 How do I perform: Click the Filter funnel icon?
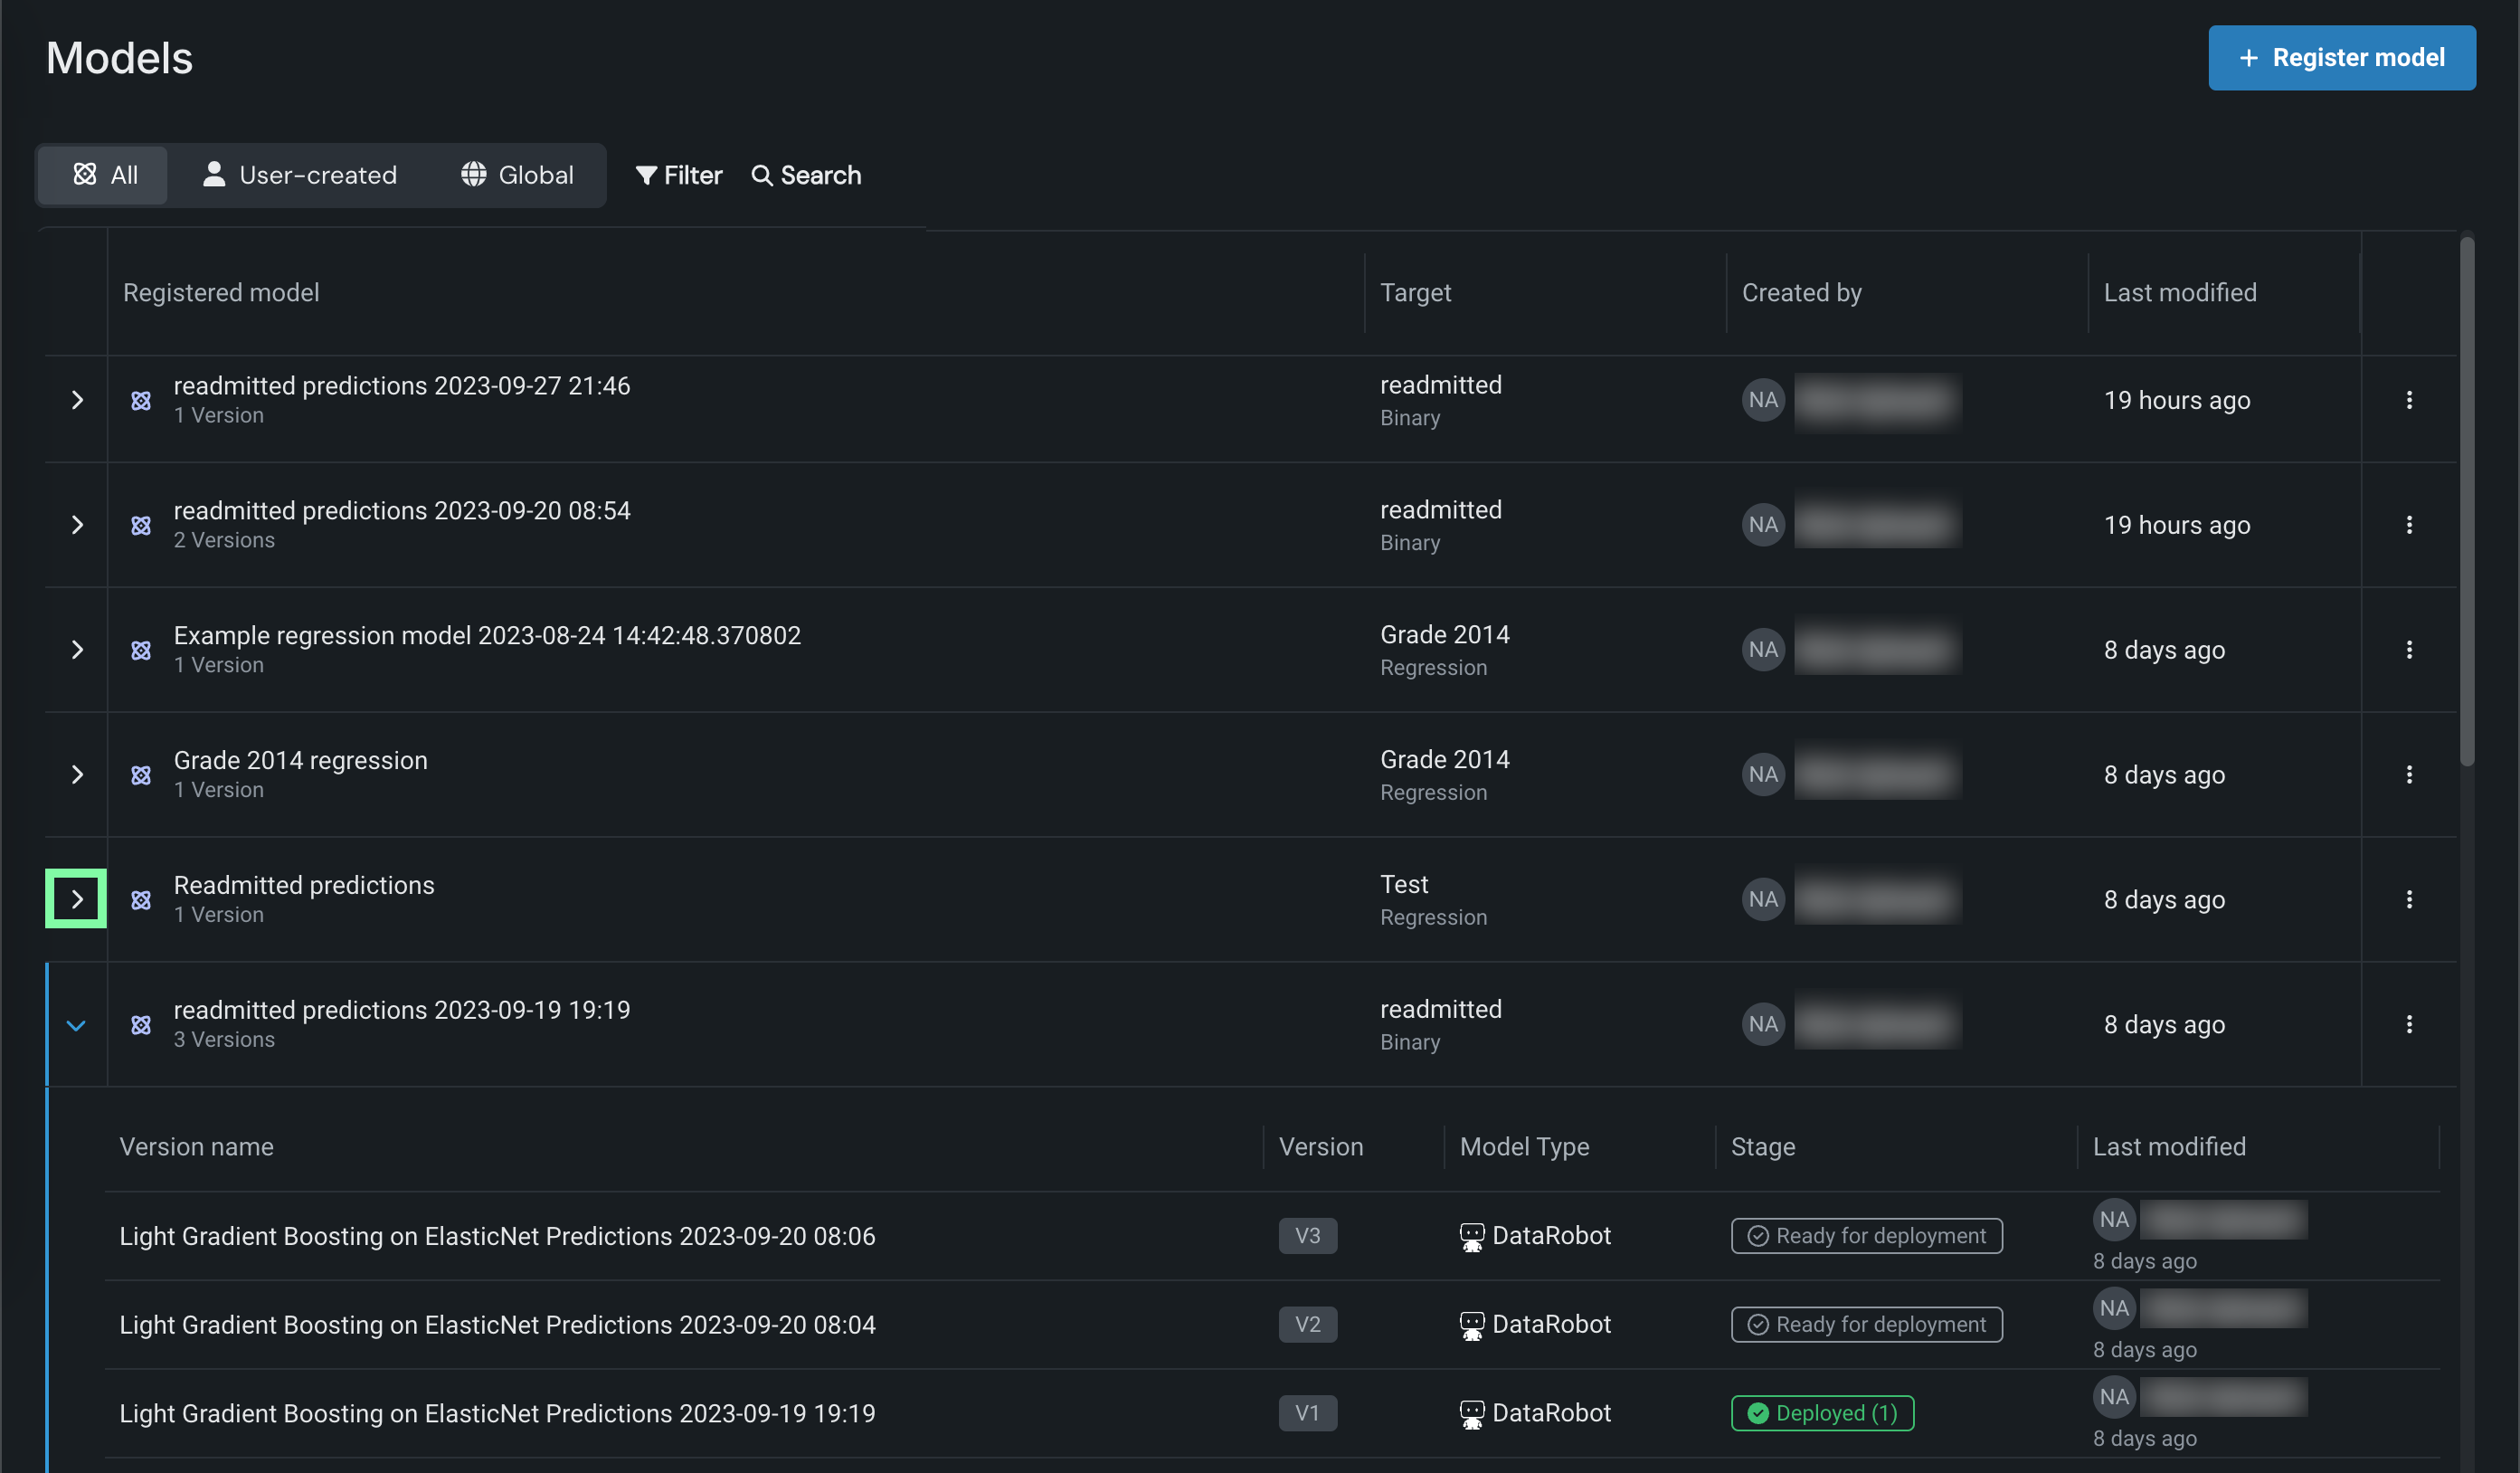coord(646,175)
